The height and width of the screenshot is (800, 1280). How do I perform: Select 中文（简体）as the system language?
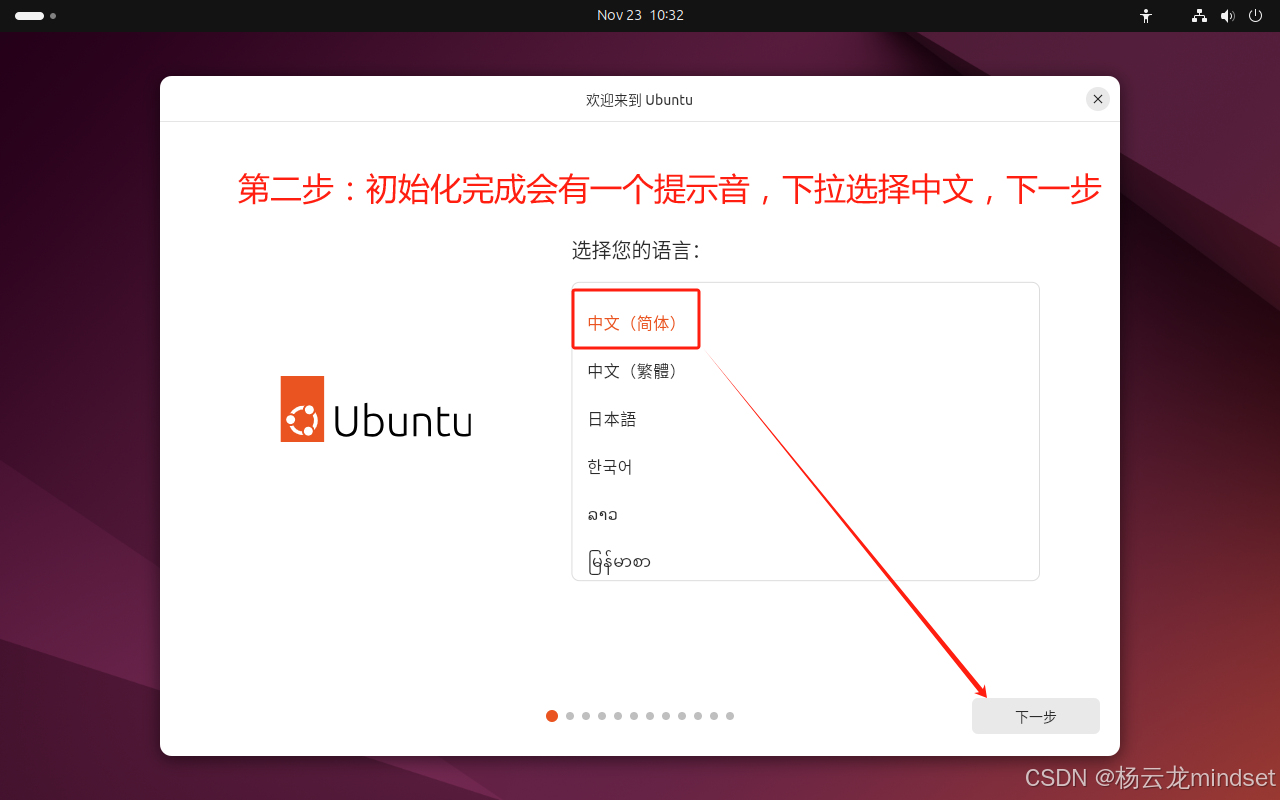tap(633, 320)
